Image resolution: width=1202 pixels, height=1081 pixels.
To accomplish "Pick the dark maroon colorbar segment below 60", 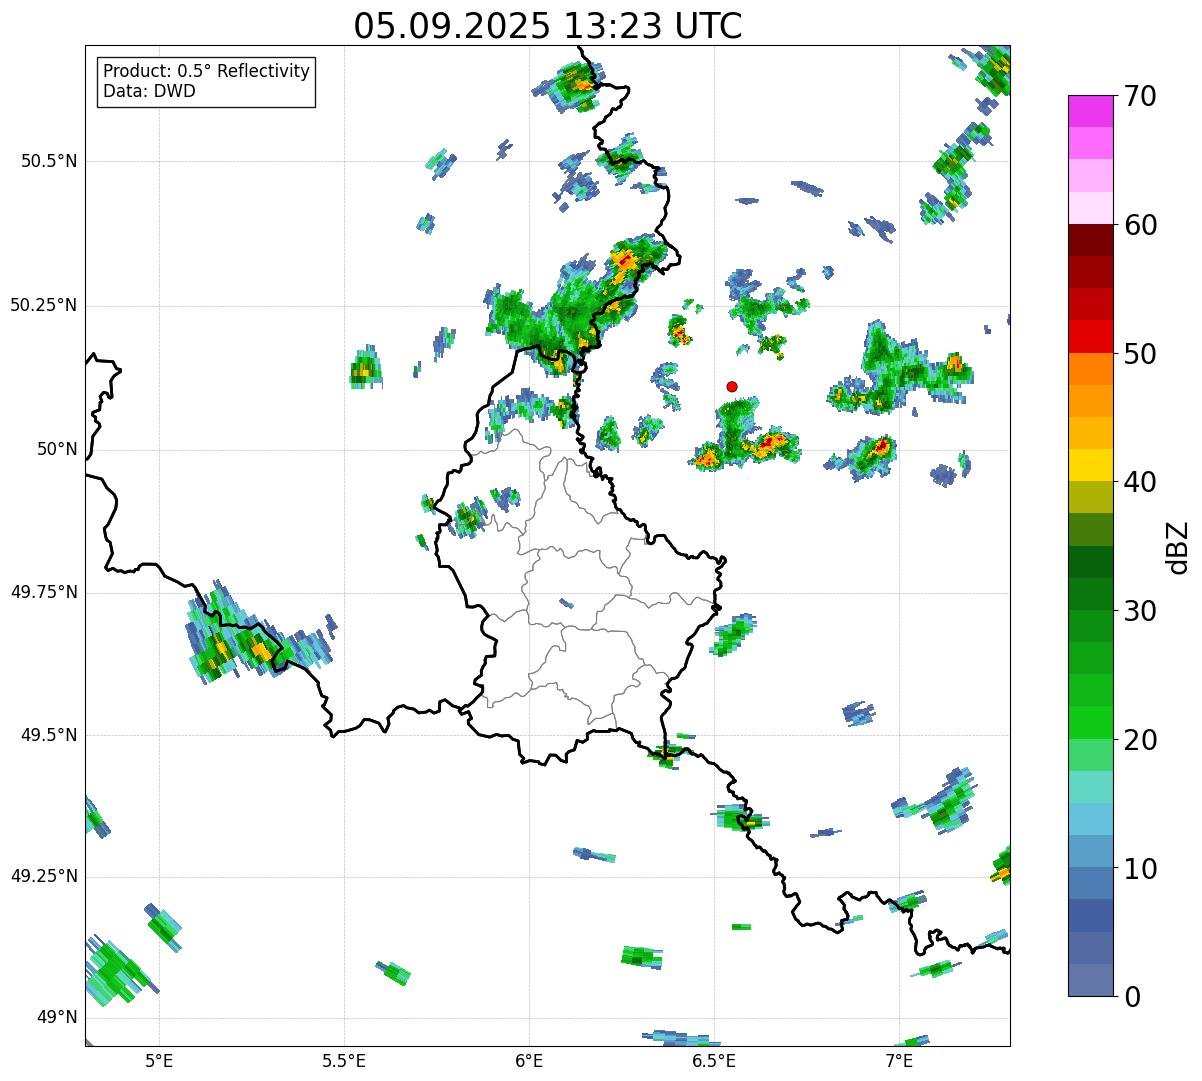I will [1090, 240].
